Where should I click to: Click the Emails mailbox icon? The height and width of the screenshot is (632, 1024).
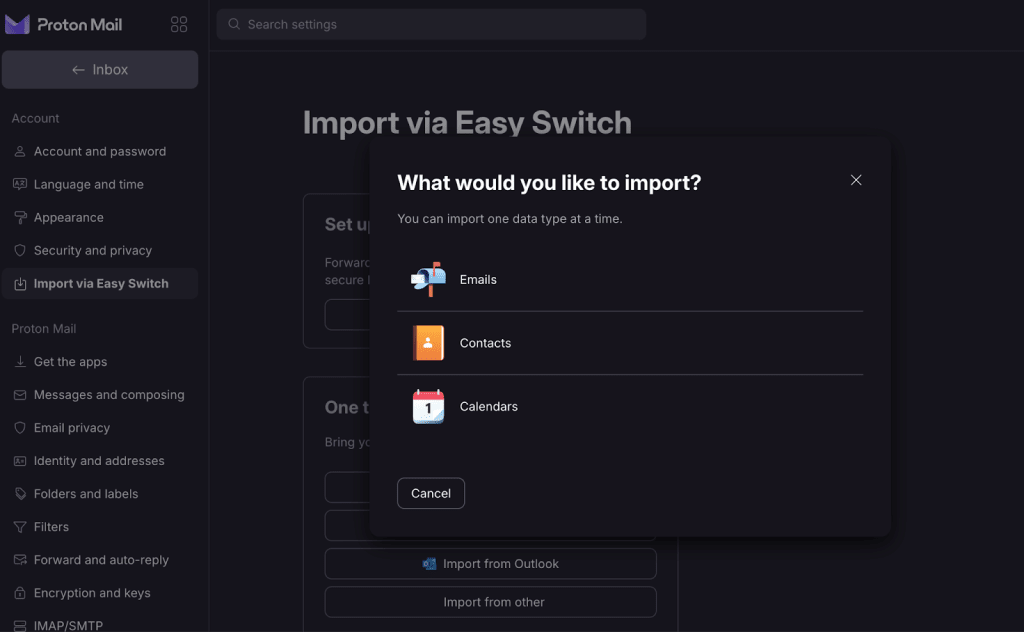pos(428,279)
